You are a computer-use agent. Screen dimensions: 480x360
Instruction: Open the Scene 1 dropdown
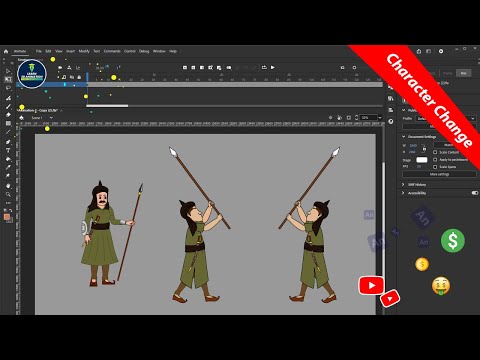click(51, 118)
